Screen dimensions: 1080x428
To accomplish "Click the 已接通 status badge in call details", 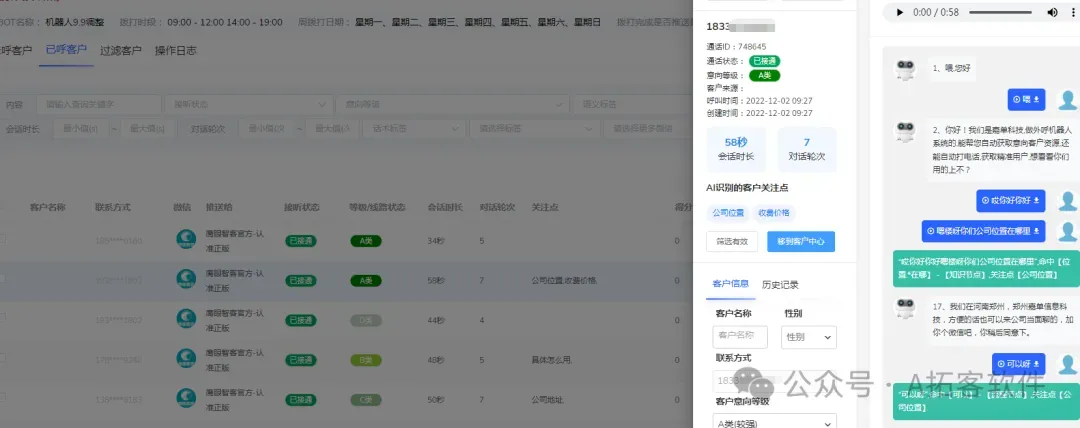I will [765, 61].
